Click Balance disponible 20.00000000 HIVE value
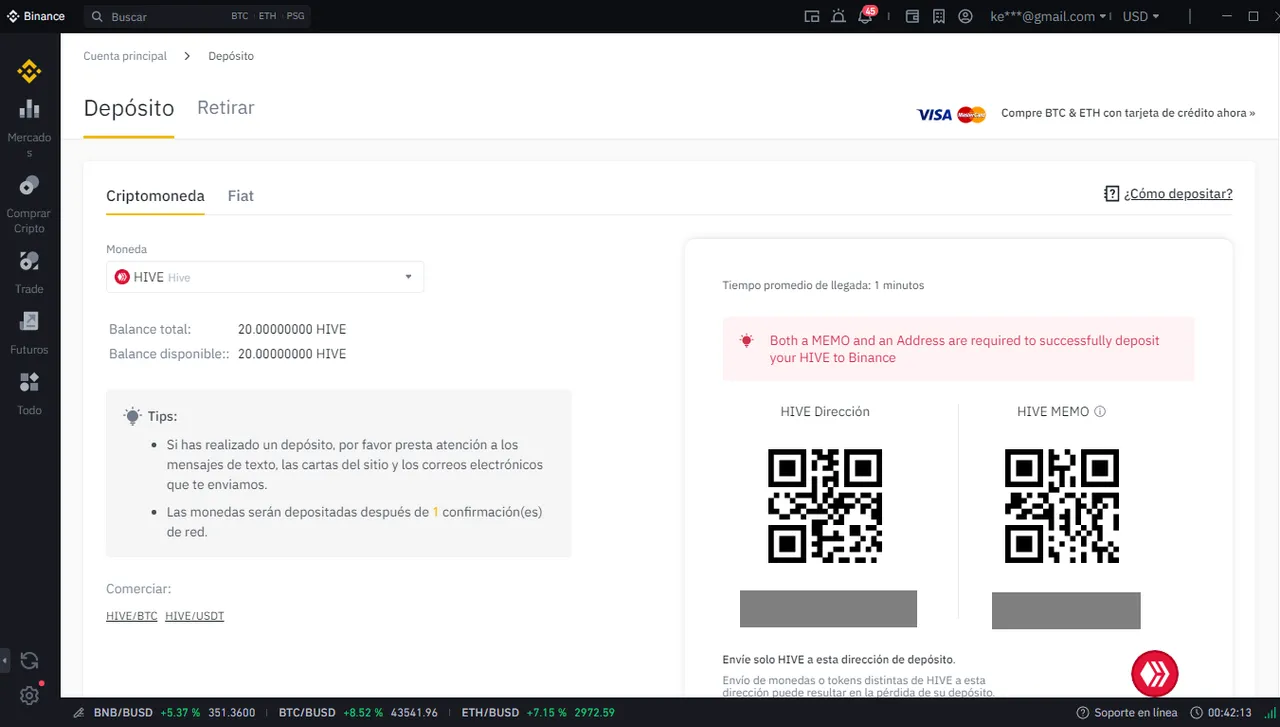This screenshot has height=727, width=1280. click(x=292, y=354)
